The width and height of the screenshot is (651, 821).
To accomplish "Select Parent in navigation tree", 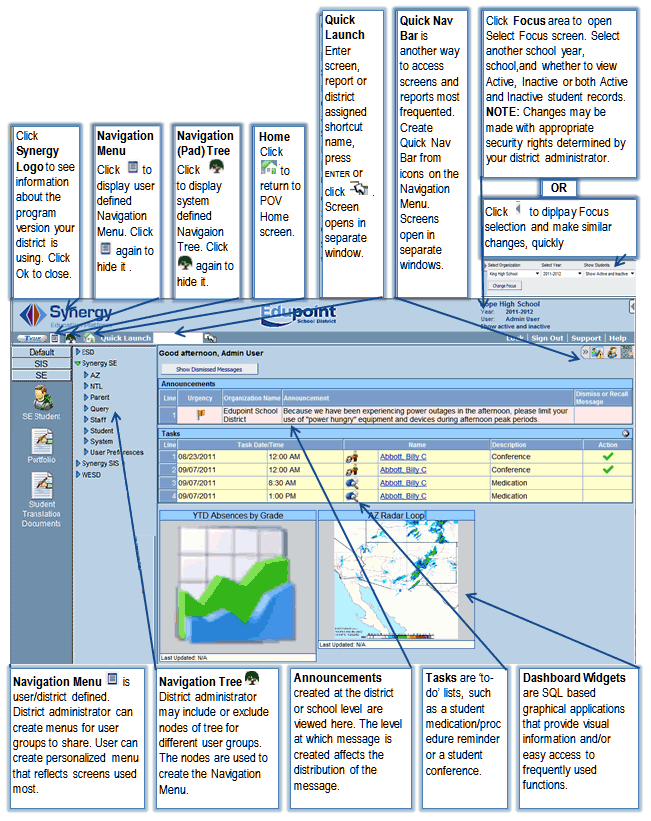I will 100,397.
